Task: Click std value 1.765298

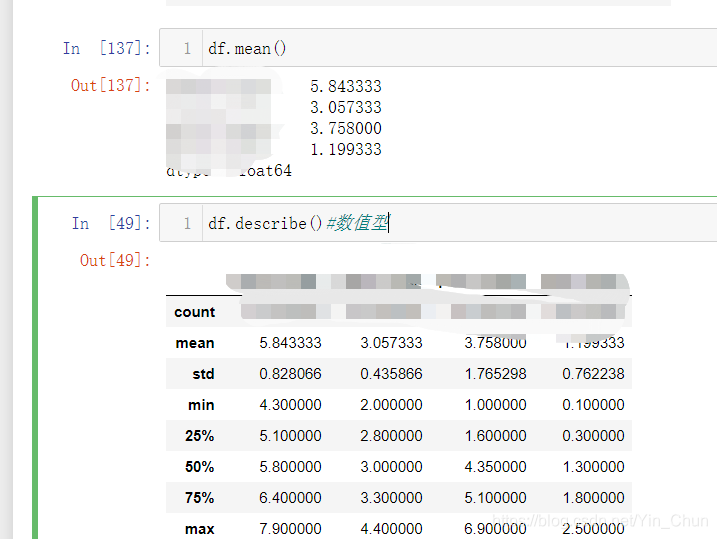Action: point(496,374)
